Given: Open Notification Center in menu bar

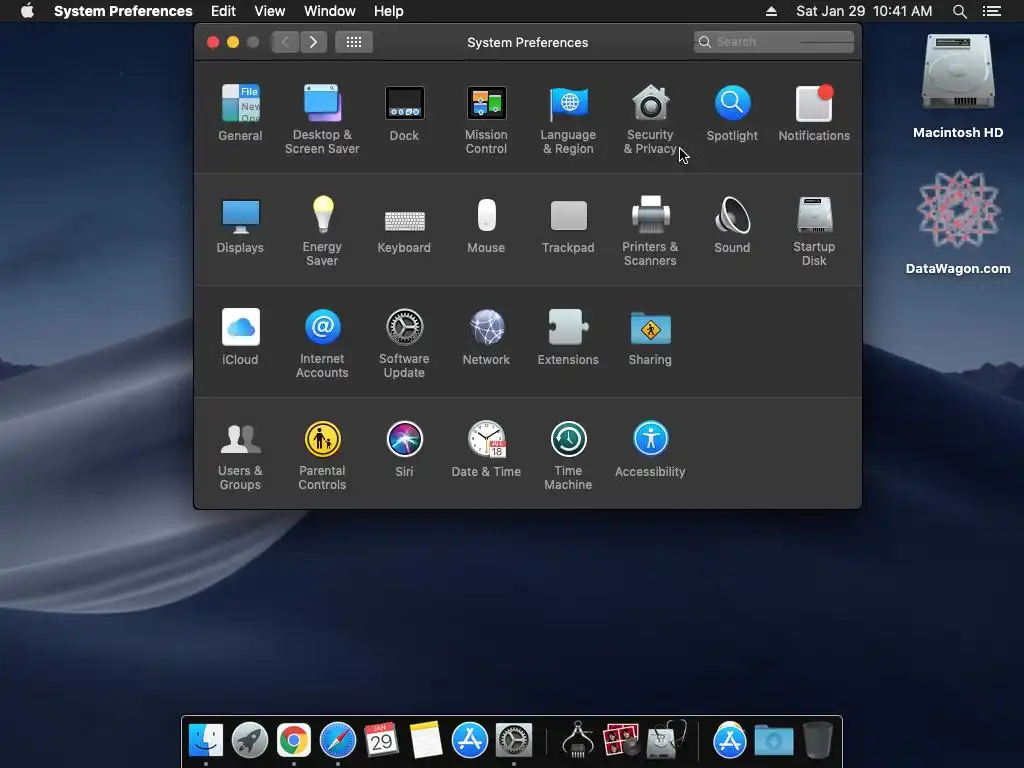Looking at the screenshot, I should pos(992,11).
